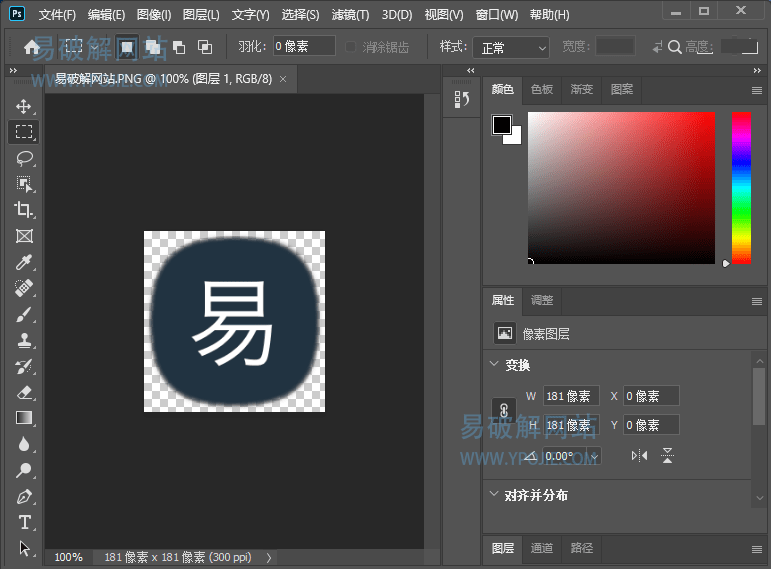771x569 pixels.
Task: Flip the layer horizontally
Action: click(x=639, y=456)
